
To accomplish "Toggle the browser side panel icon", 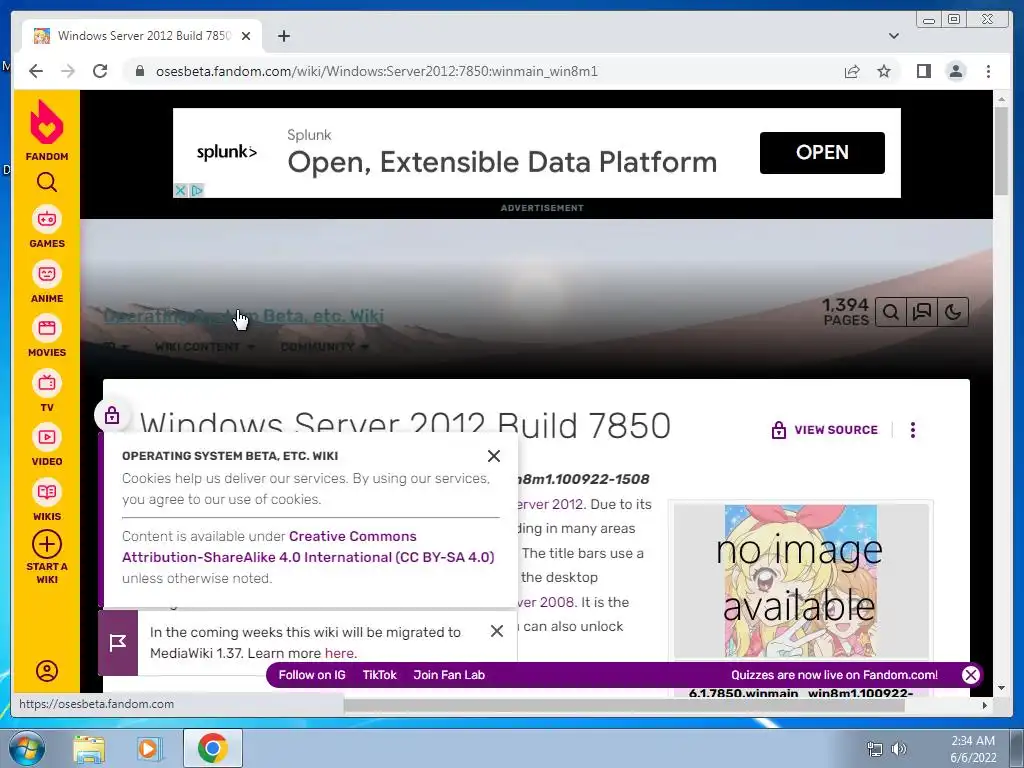I will [923, 71].
